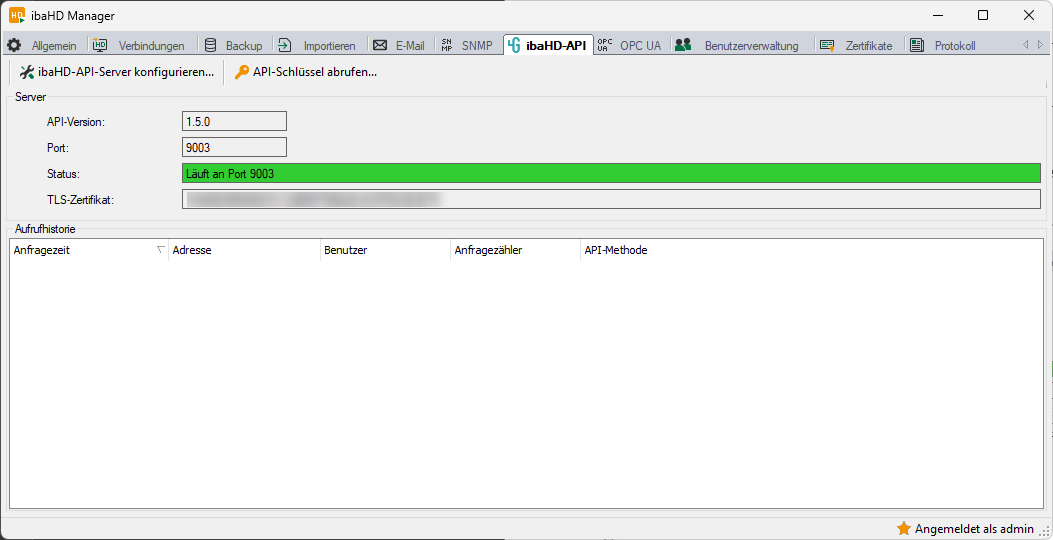The image size is (1053, 540).
Task: Click the 'API-Version:' label
Action: [x=76, y=122]
